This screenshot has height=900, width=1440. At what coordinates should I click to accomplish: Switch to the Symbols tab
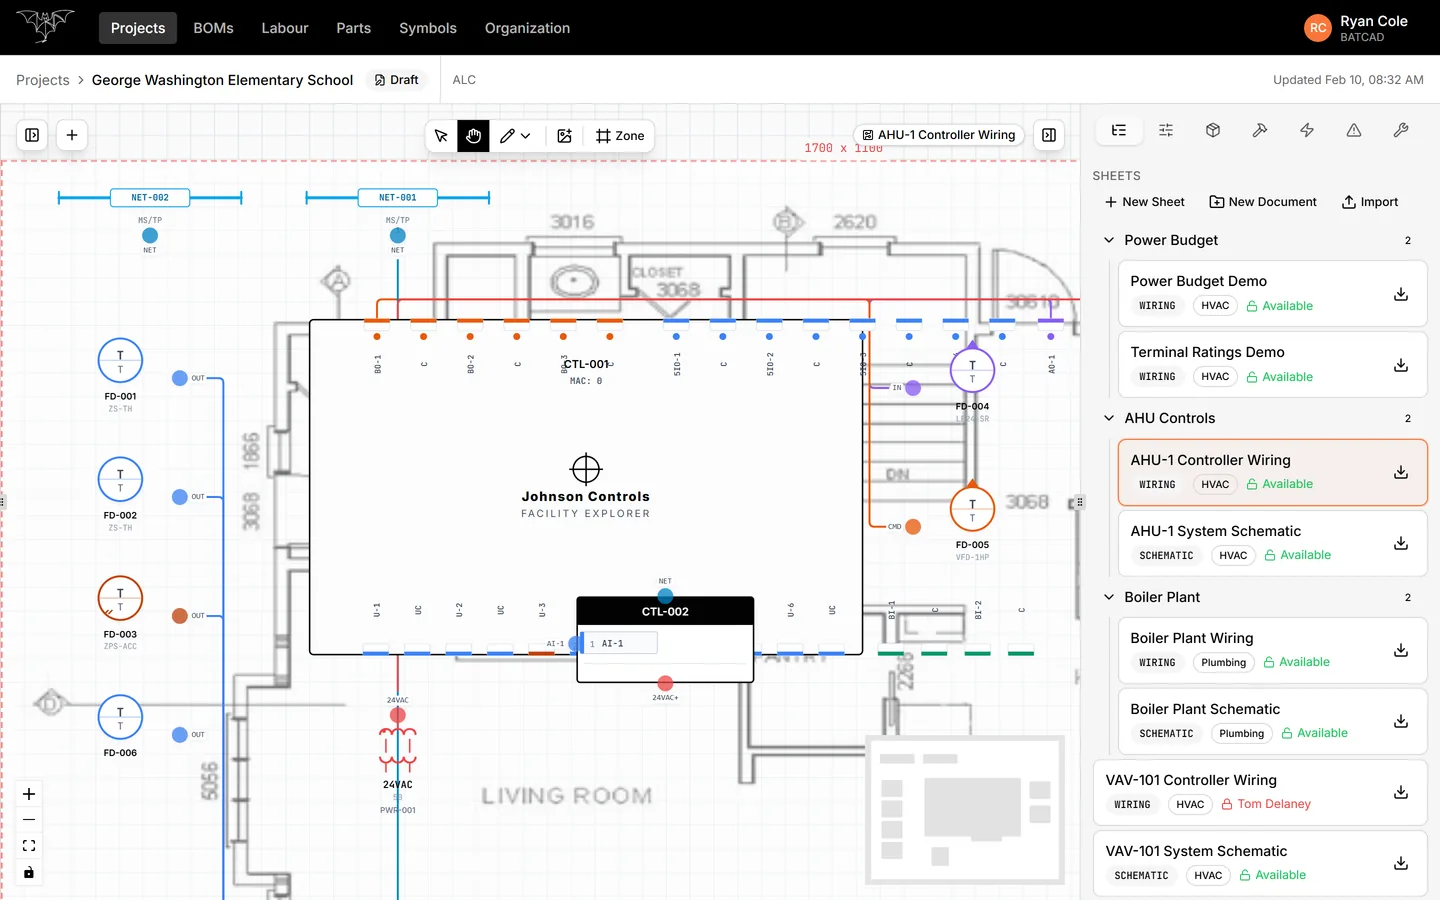(x=428, y=28)
